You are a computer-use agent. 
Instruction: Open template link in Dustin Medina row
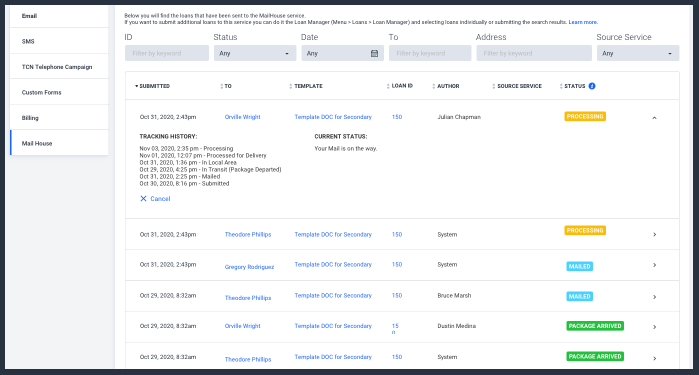(333, 326)
